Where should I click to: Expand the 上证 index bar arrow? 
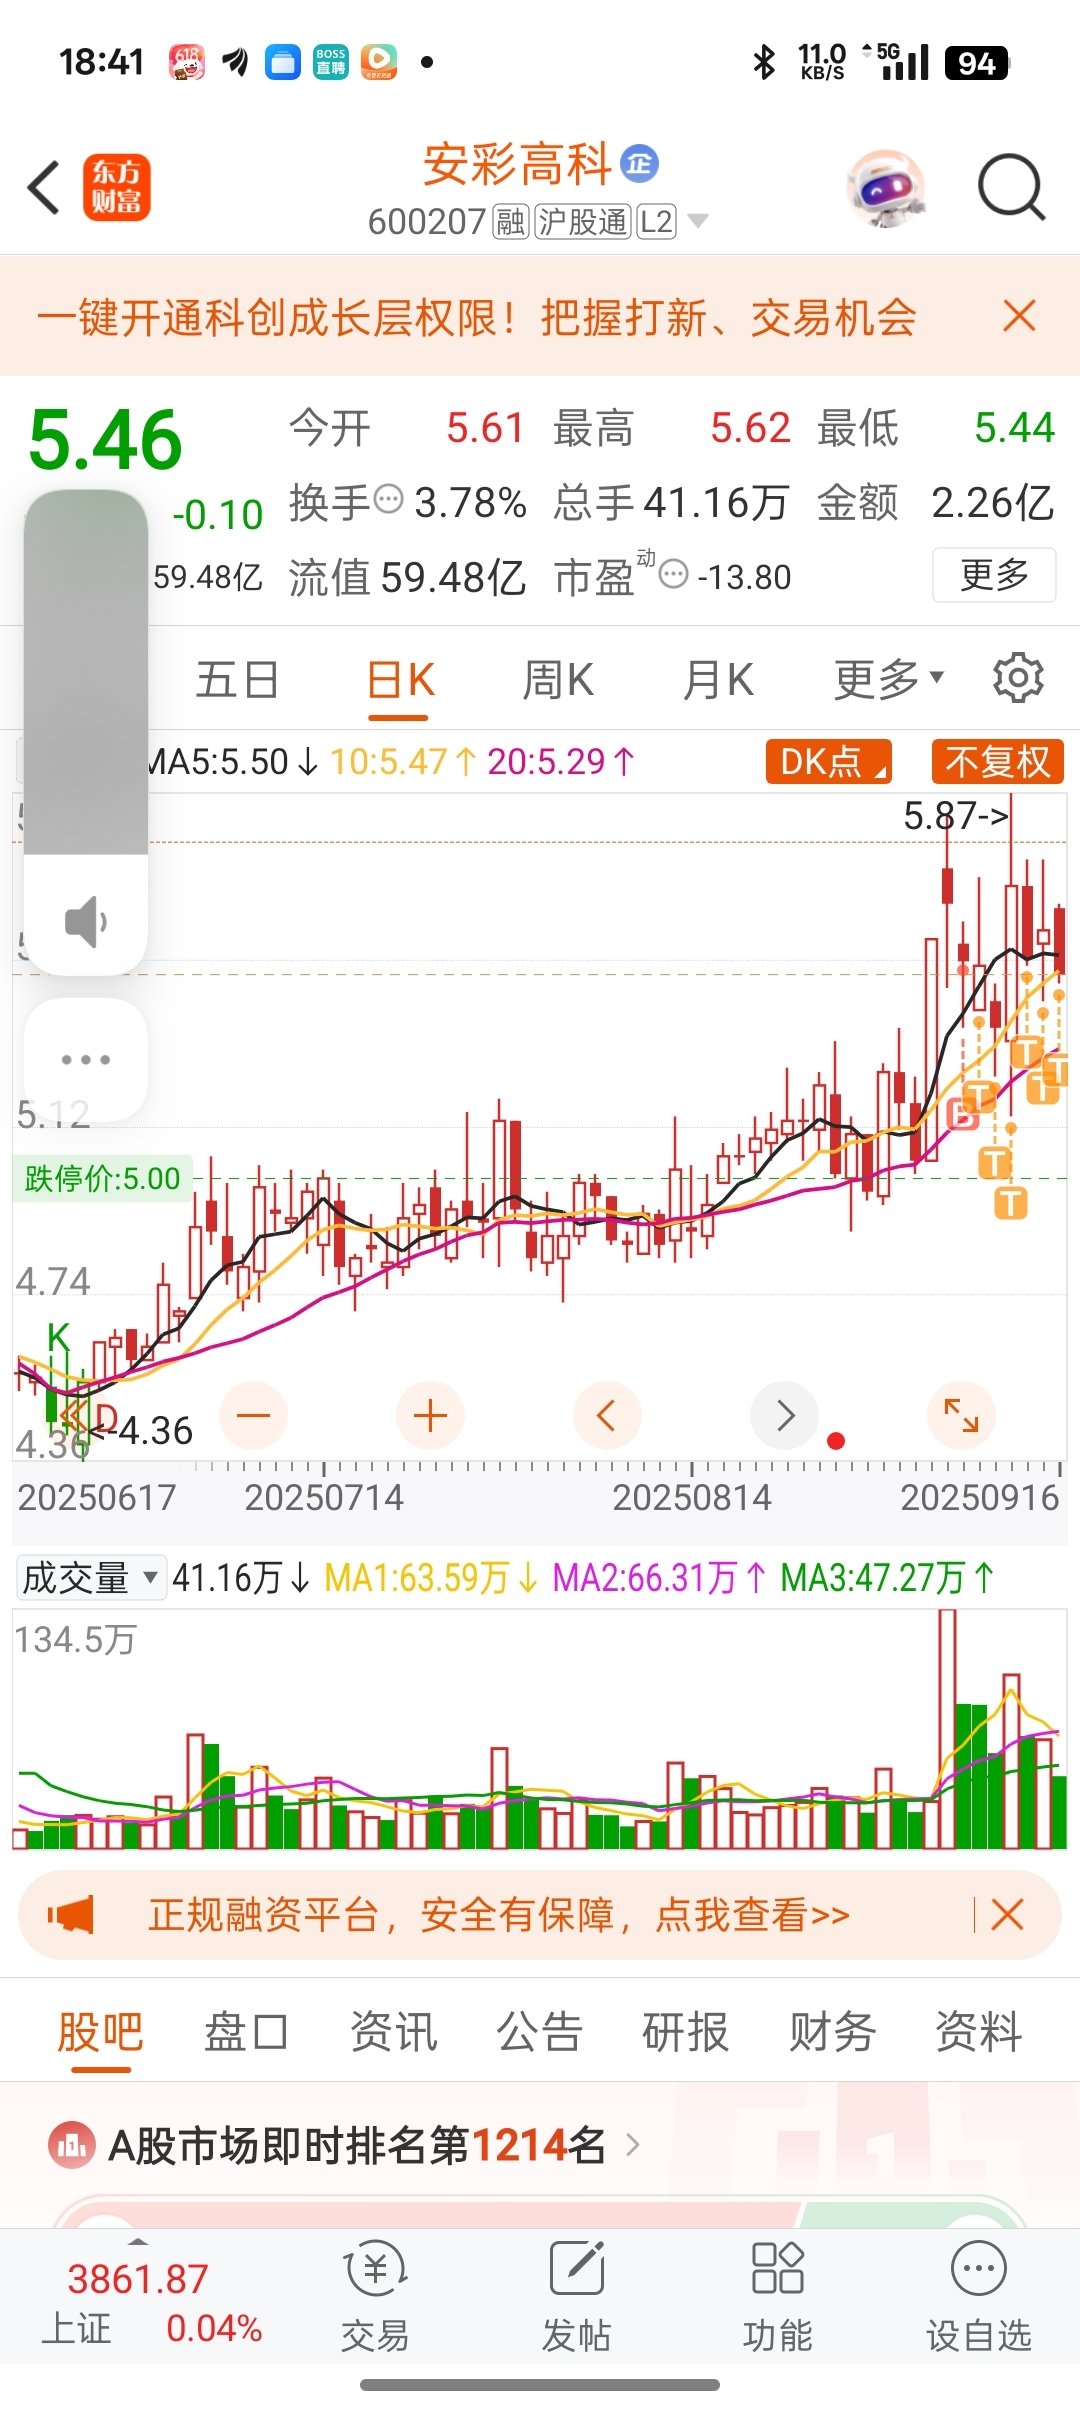click(138, 2241)
